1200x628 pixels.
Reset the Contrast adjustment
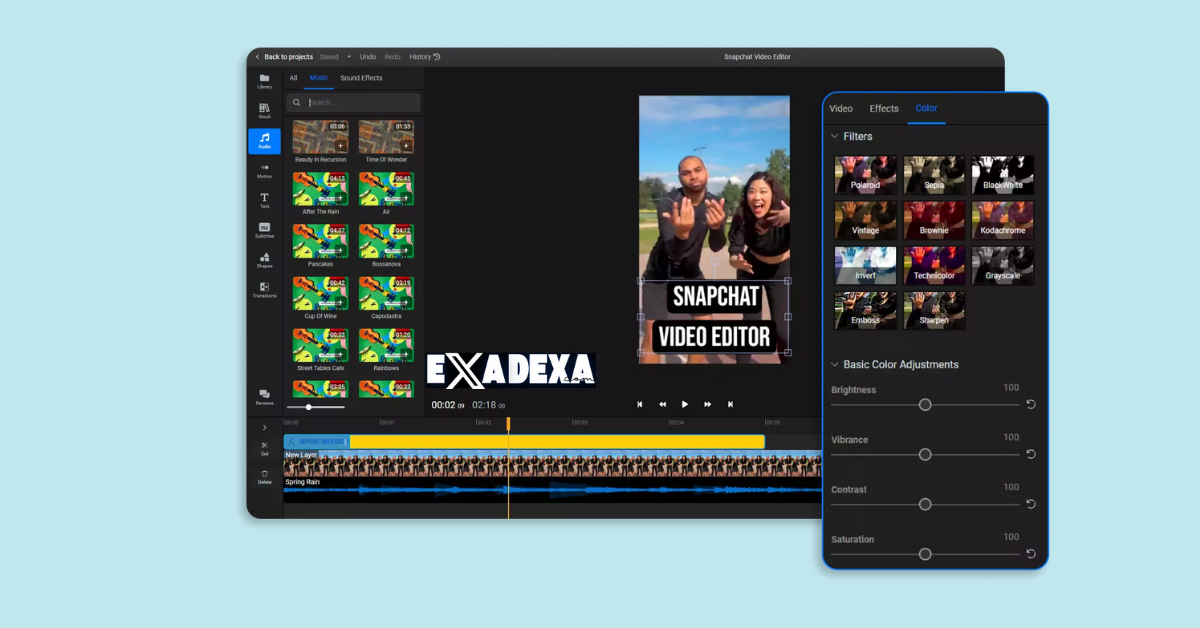pos(1032,504)
